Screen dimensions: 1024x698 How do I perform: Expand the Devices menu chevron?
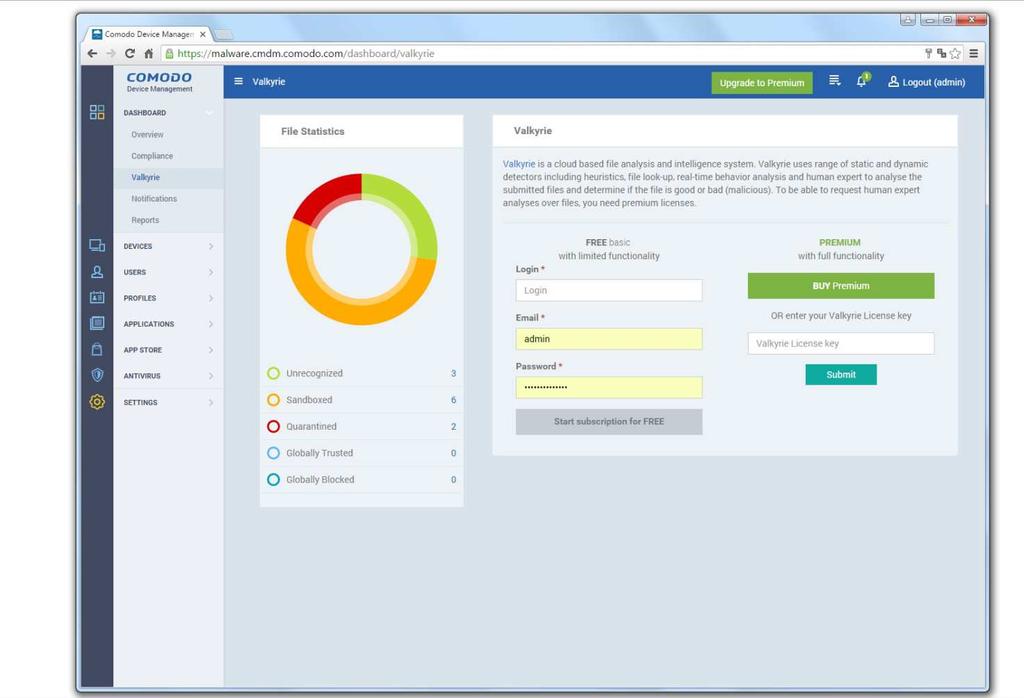tap(211, 246)
